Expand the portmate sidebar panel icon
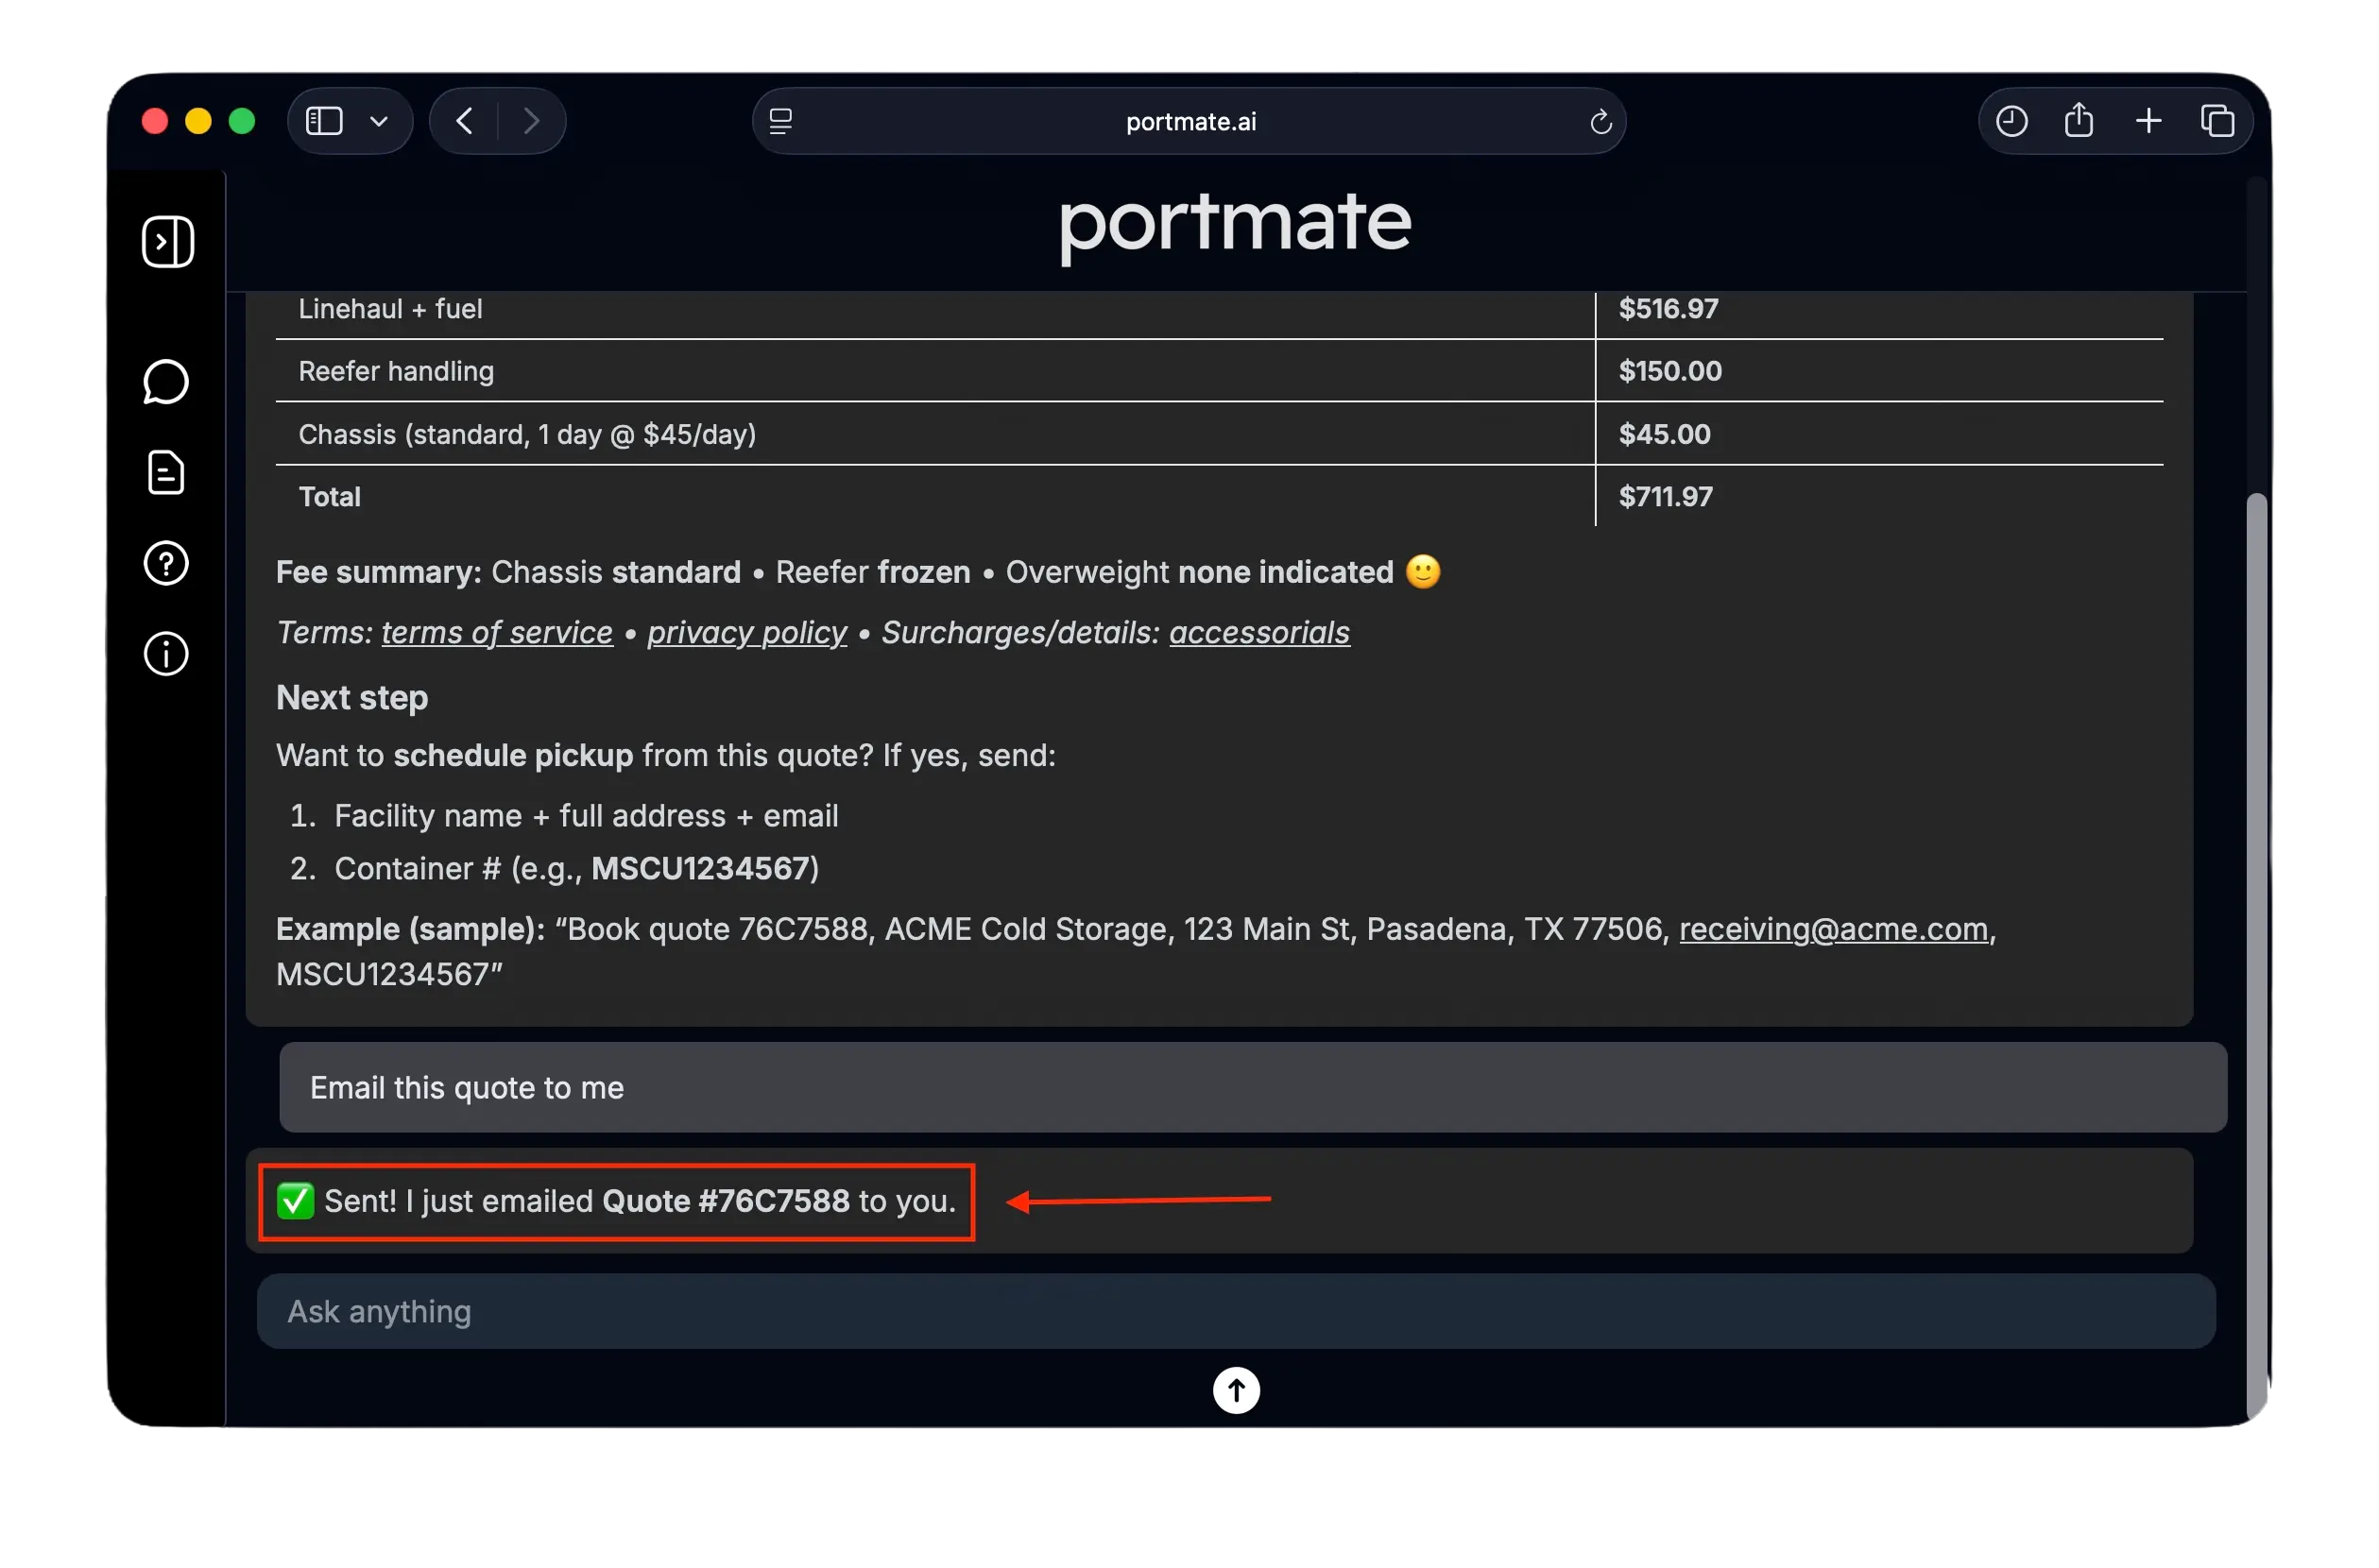2379x1568 pixels. click(168, 242)
